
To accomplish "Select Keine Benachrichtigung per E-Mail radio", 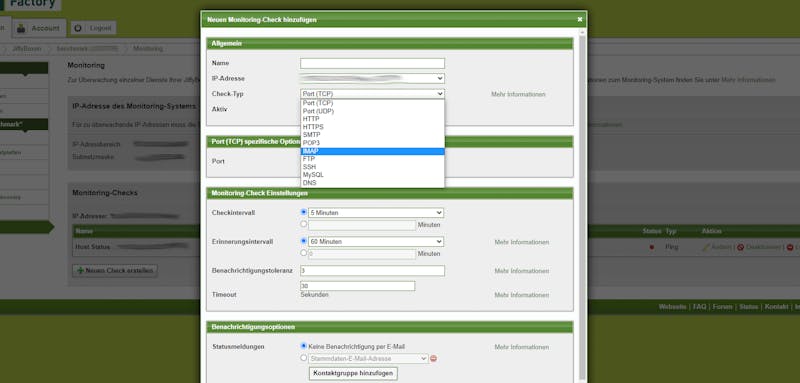I will point(304,346).
